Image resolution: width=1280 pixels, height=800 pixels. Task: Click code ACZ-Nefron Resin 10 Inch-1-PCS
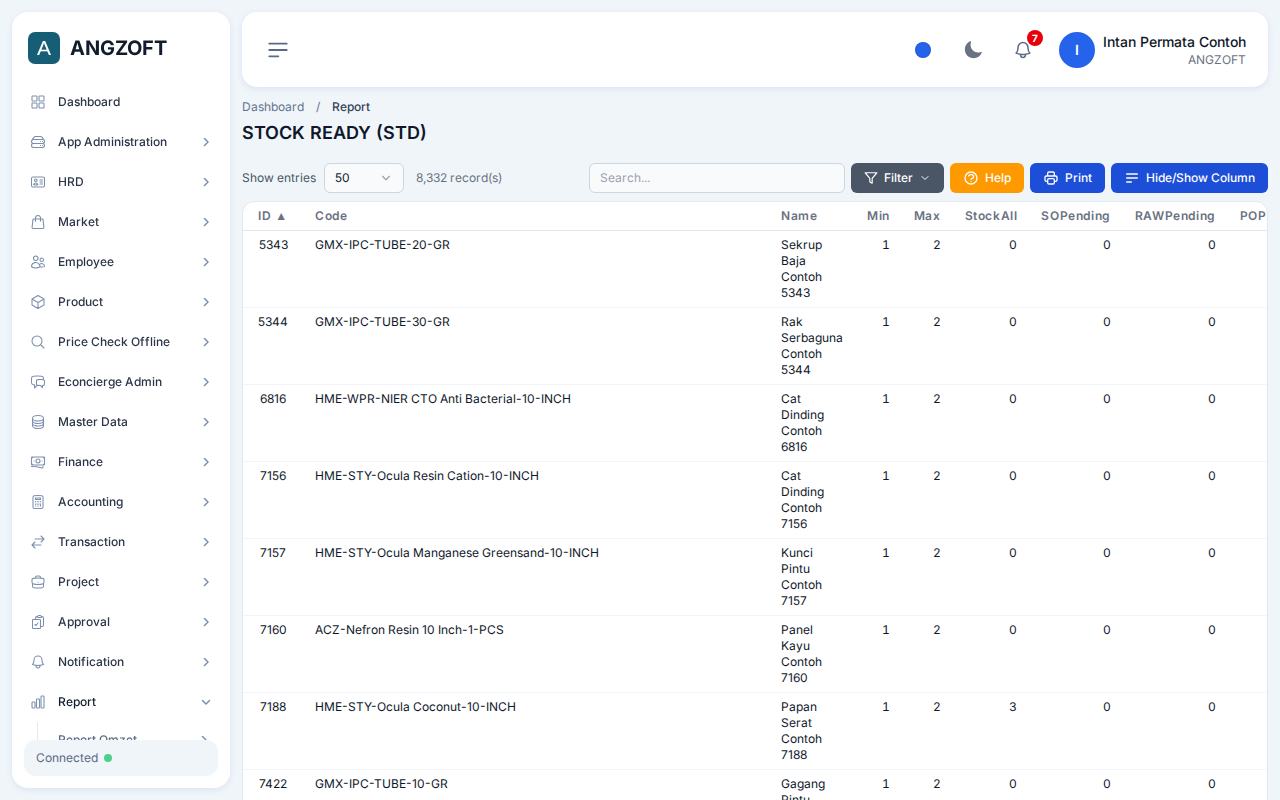click(409, 630)
